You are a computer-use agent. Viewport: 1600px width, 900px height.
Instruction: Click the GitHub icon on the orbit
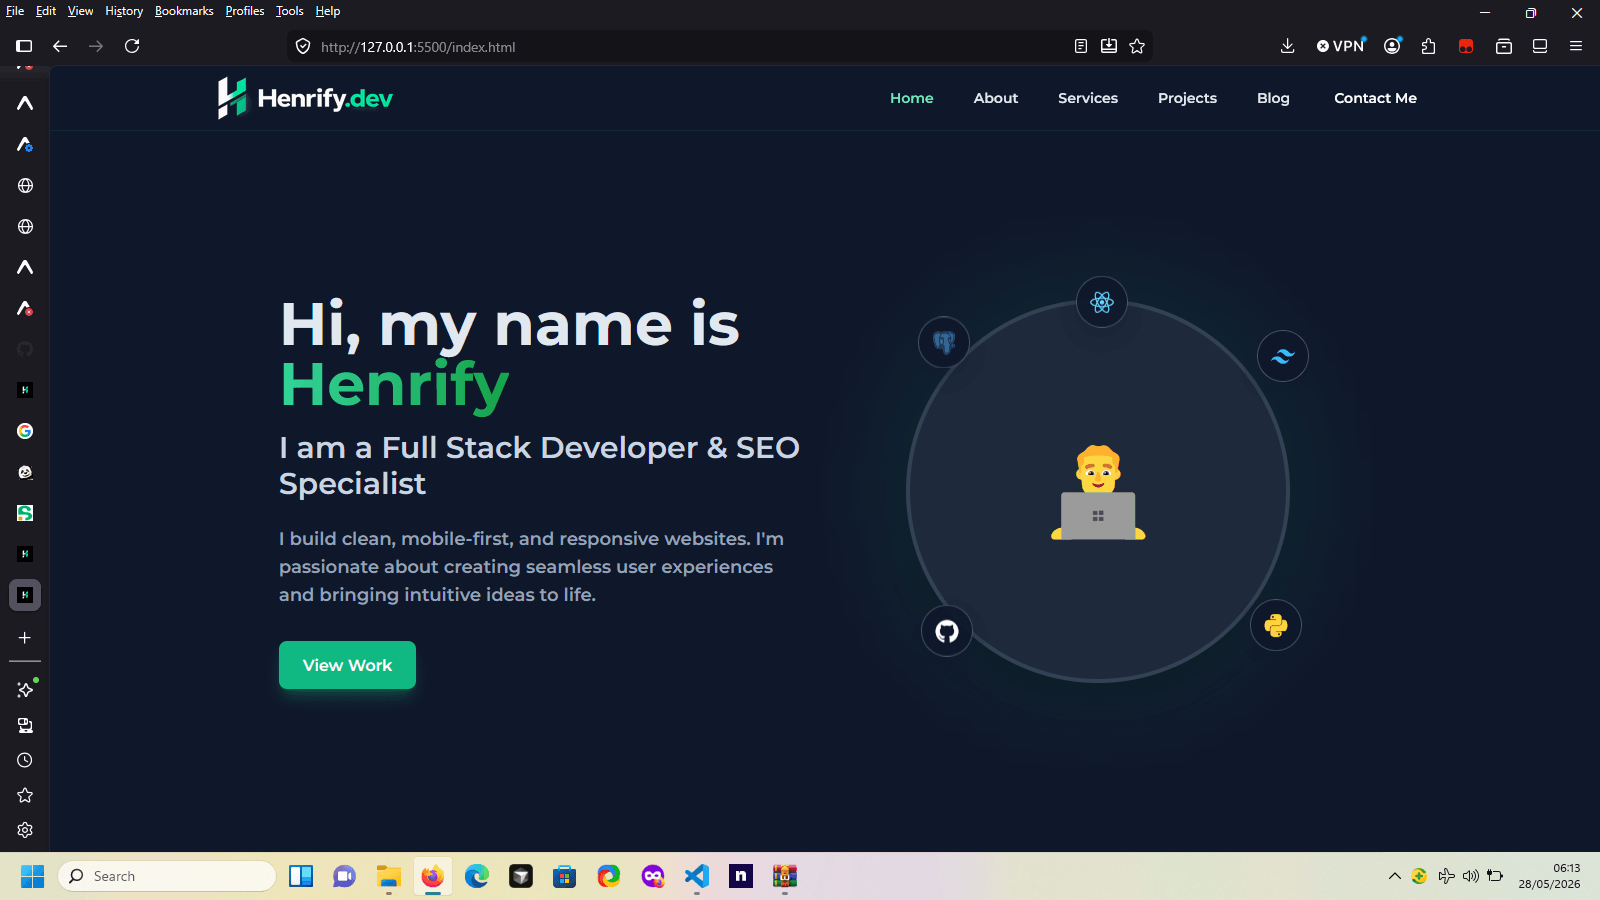pyautogui.click(x=947, y=631)
